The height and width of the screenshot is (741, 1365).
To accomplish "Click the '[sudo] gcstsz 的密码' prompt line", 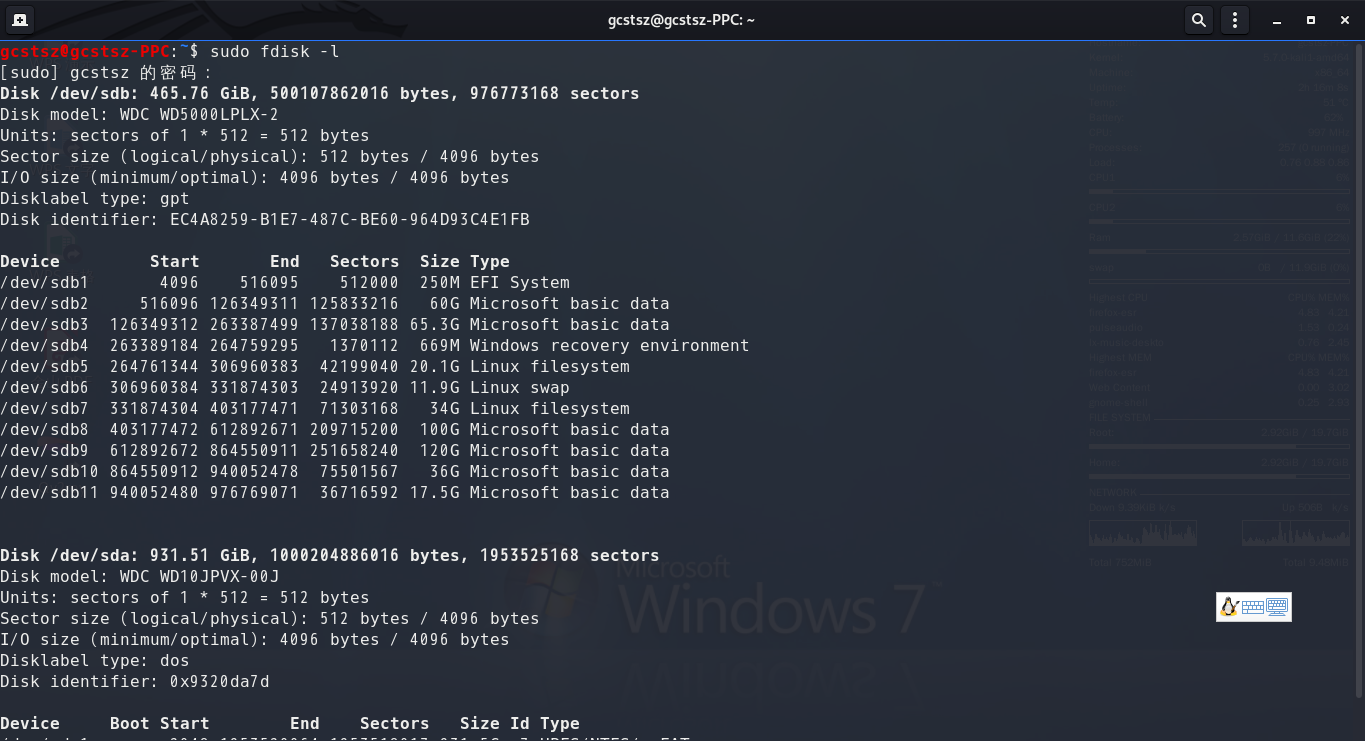I will [107, 72].
